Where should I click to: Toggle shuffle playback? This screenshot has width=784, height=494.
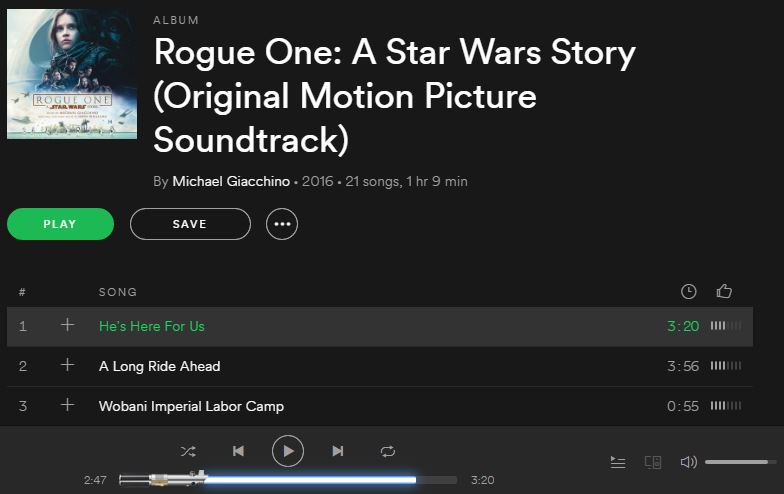click(188, 451)
